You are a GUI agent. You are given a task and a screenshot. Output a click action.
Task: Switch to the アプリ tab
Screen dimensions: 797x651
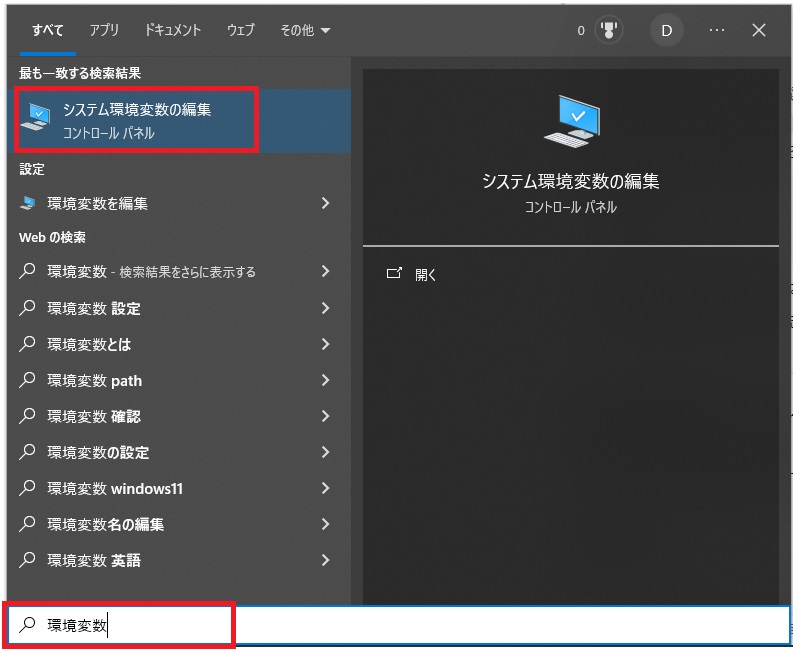coord(104,30)
